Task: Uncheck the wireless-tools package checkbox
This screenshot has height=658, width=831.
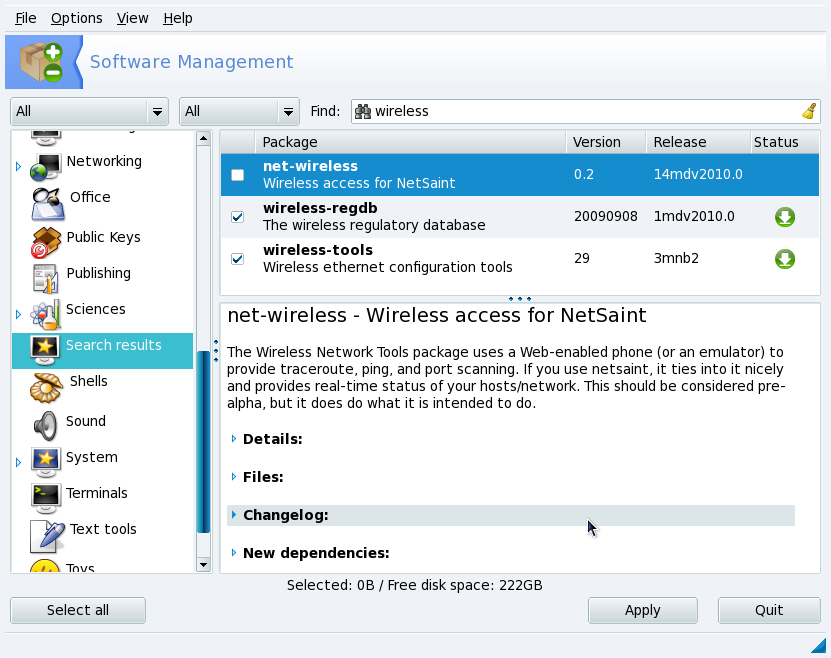Action: pyautogui.click(x=237, y=259)
